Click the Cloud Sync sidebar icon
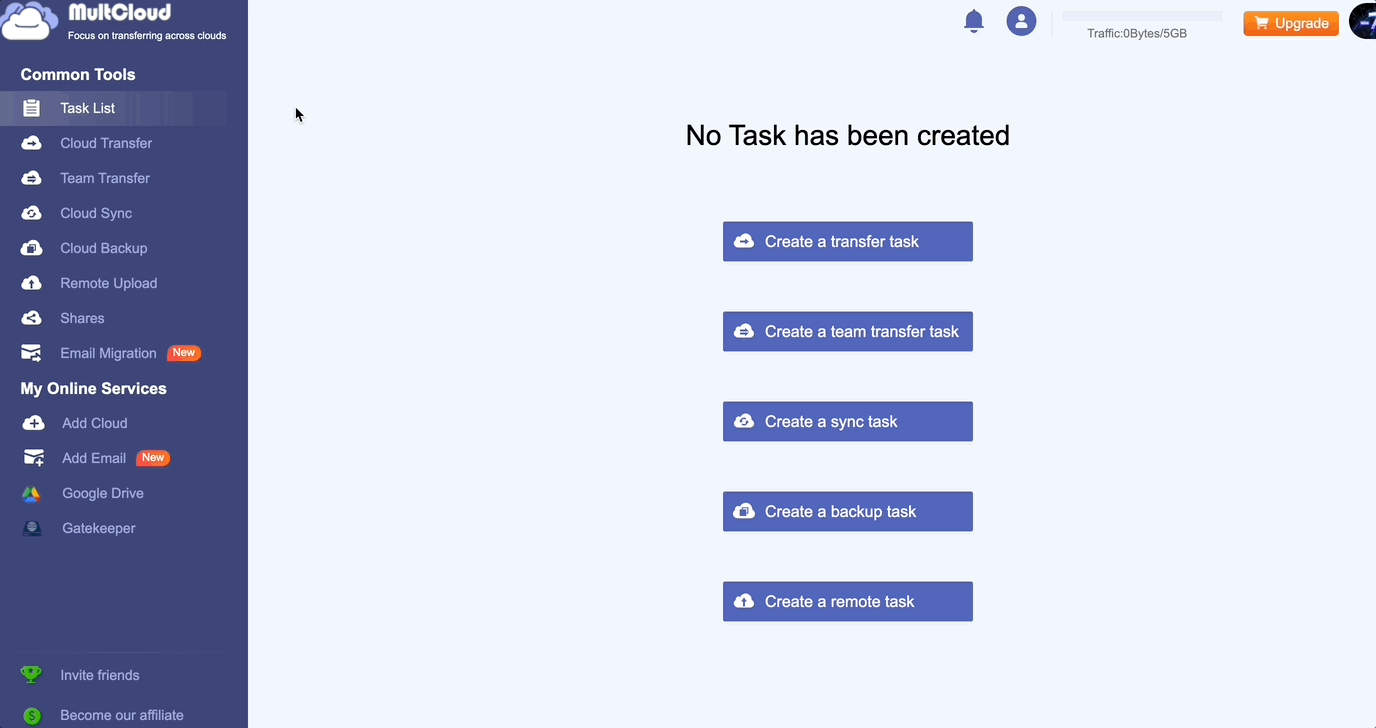 pyautogui.click(x=32, y=213)
